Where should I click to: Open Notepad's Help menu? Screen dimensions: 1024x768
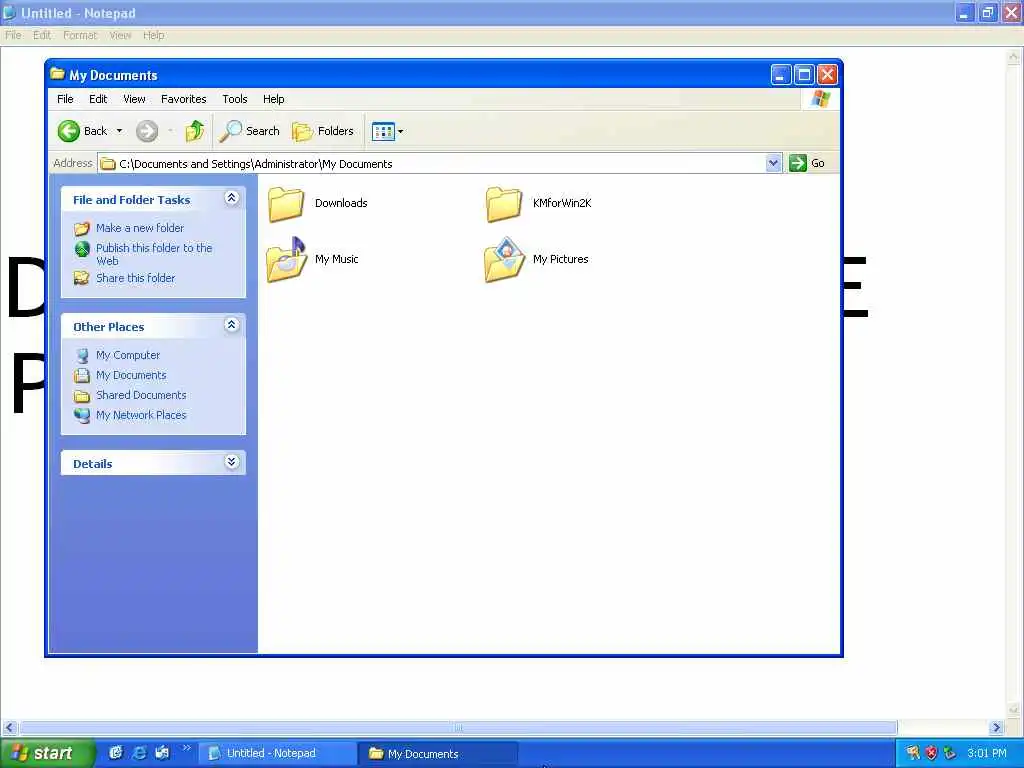tap(153, 35)
